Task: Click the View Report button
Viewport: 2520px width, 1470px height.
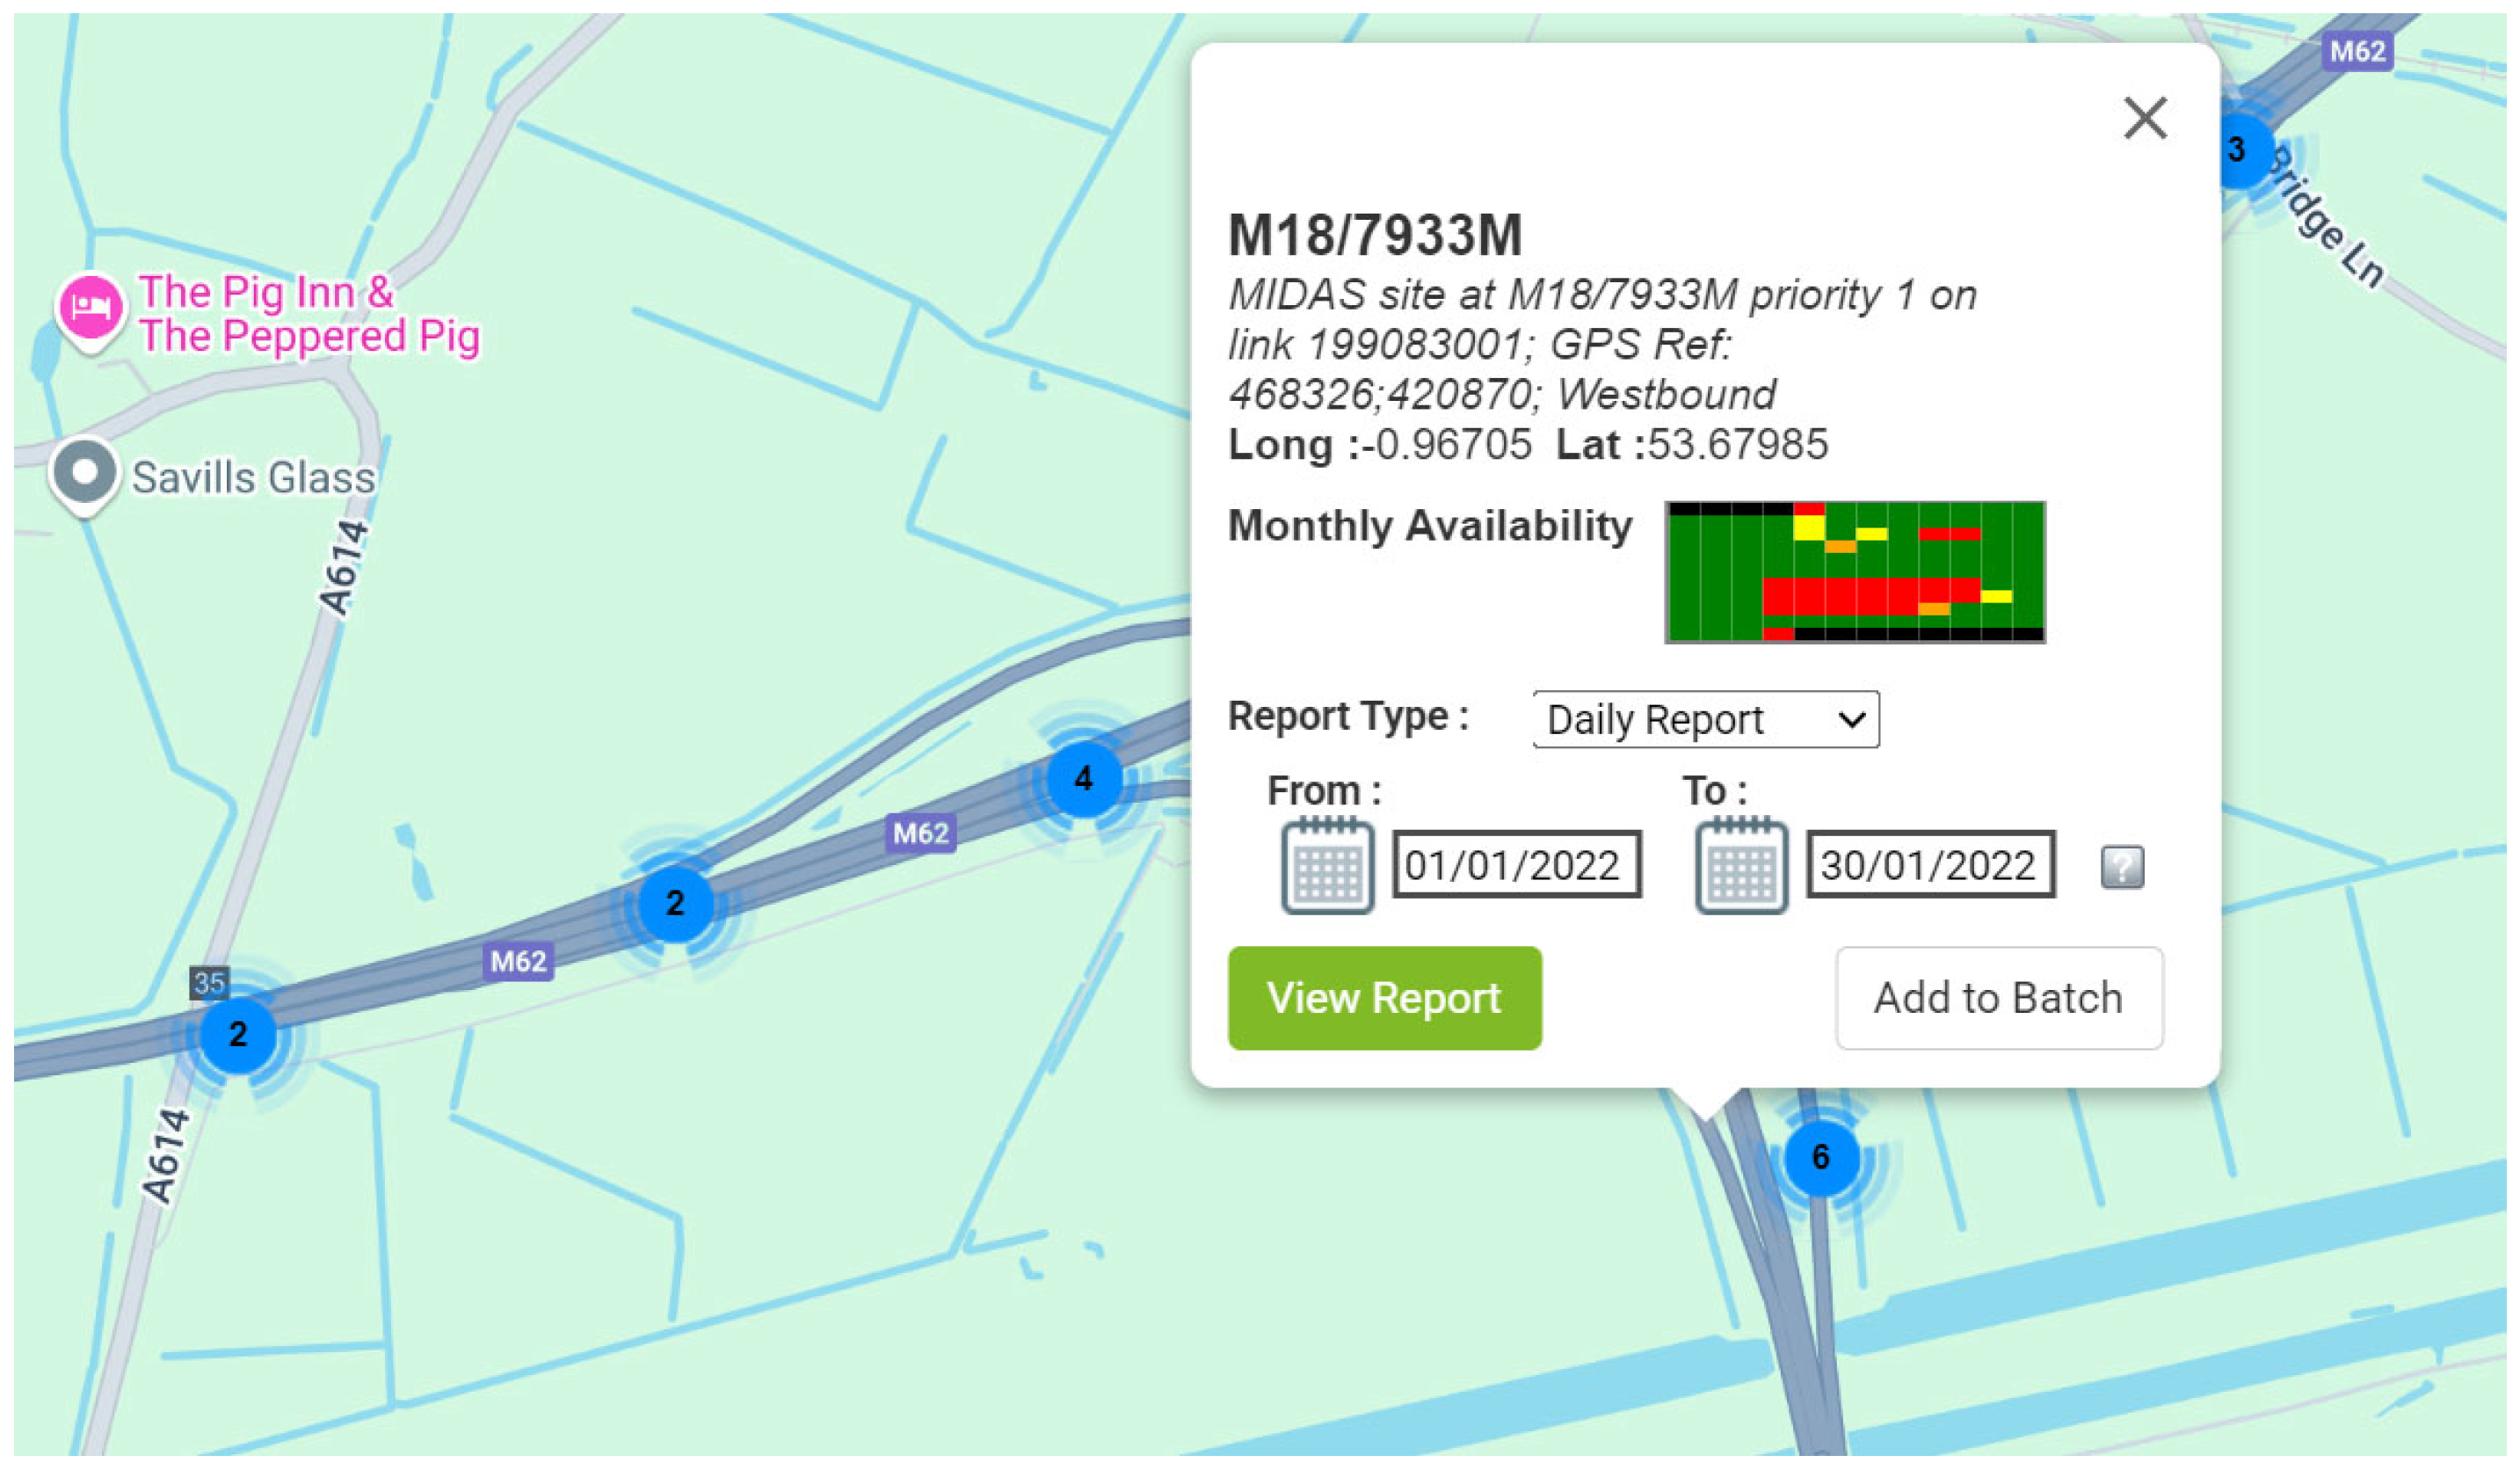Action: pos(1384,998)
